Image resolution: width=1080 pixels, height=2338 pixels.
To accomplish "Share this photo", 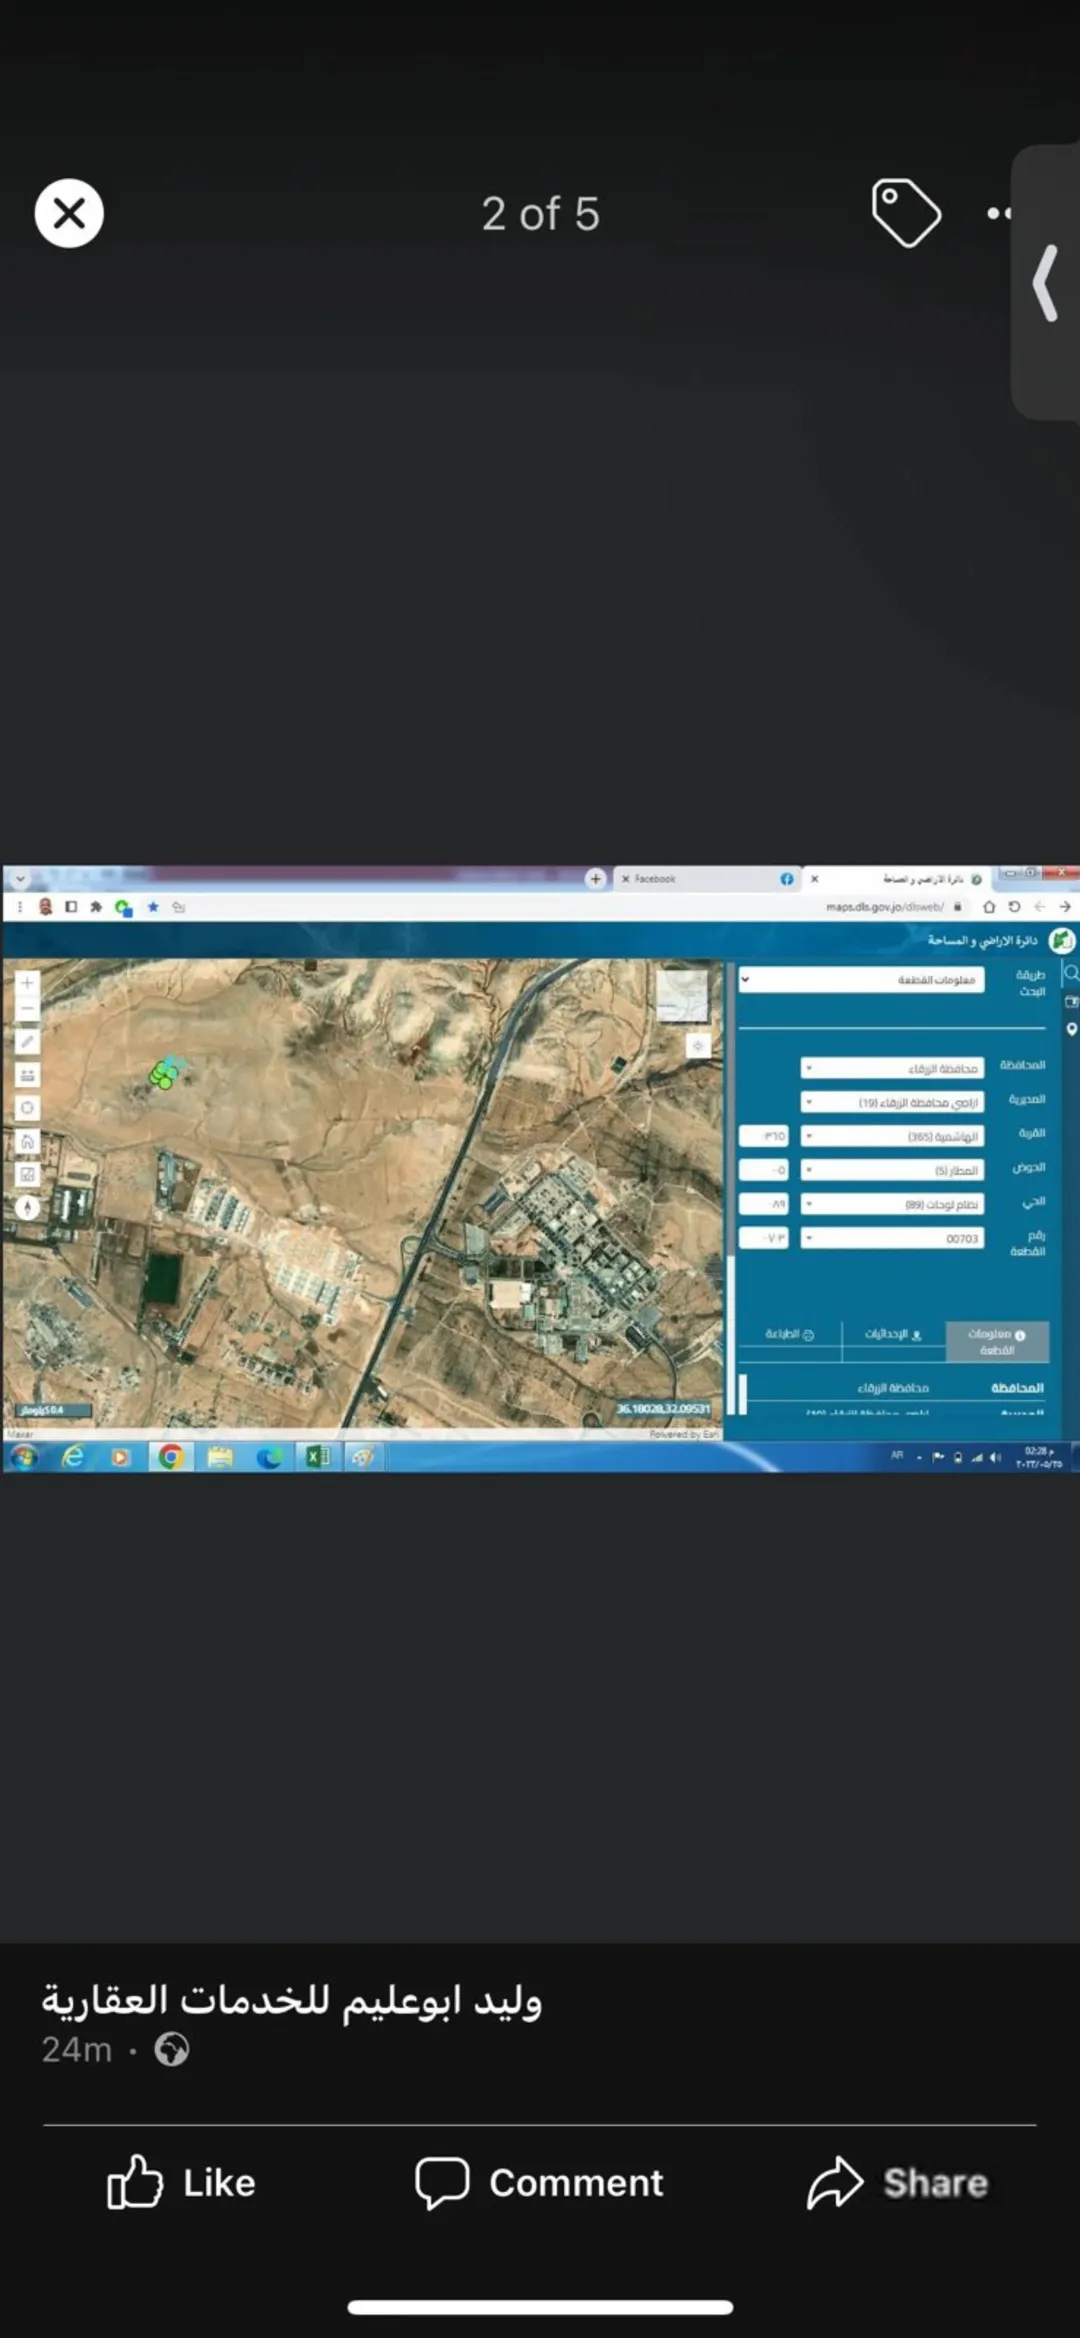I will (x=898, y=2182).
